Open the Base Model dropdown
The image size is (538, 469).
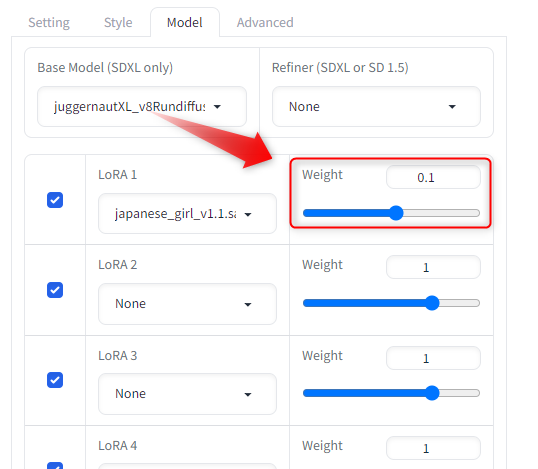click(142, 107)
